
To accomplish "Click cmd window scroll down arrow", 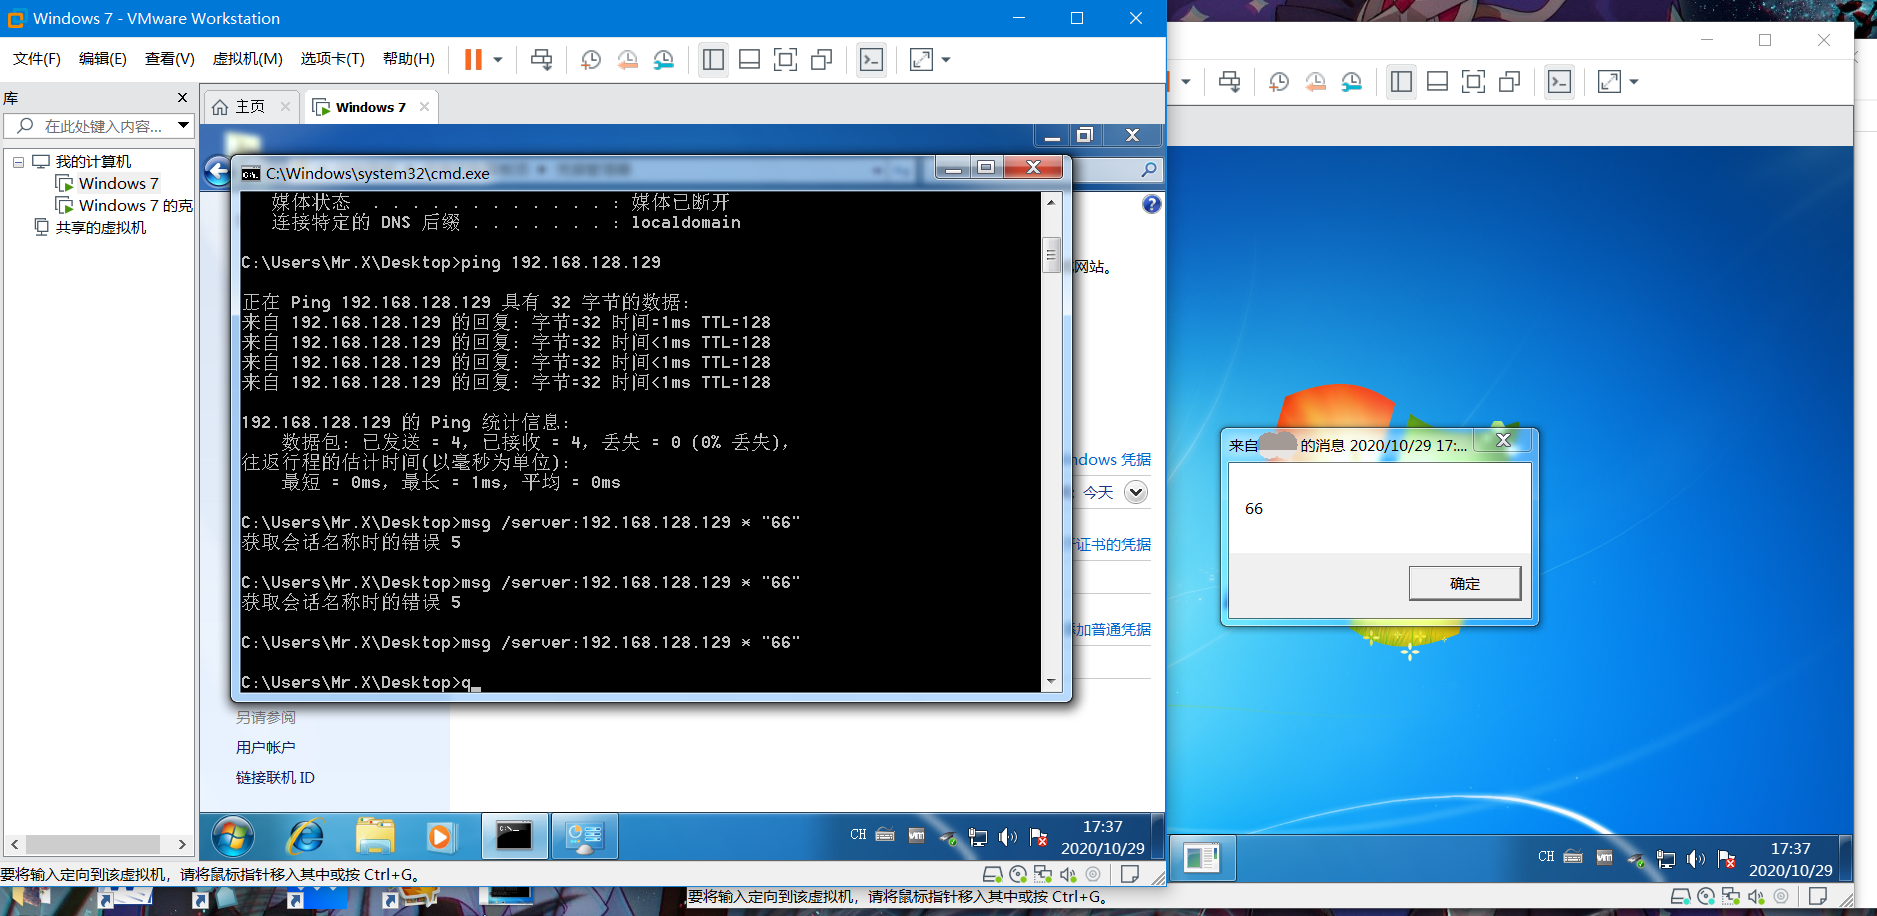I will [x=1051, y=681].
